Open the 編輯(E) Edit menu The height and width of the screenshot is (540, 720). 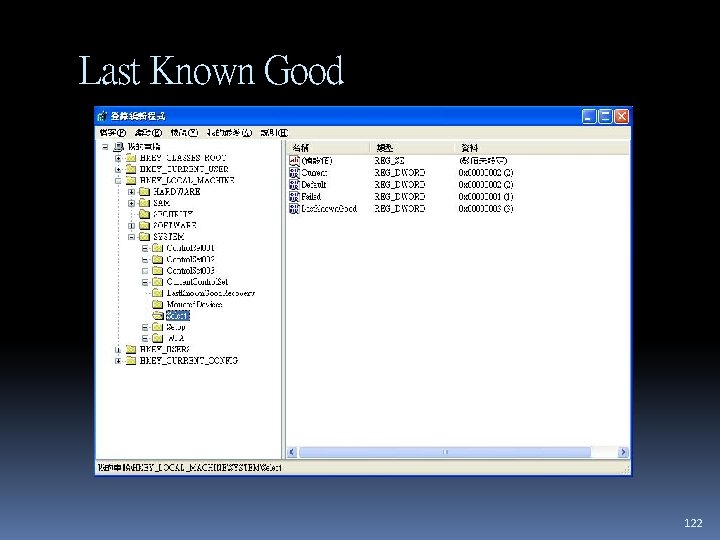[148, 133]
